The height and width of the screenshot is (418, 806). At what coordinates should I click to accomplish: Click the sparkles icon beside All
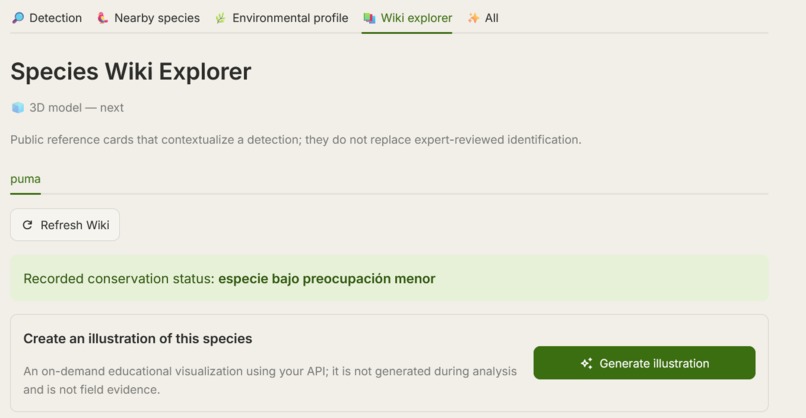pyautogui.click(x=473, y=18)
